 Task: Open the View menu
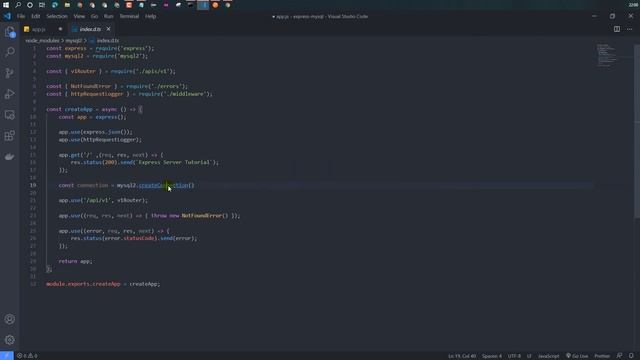79,16
